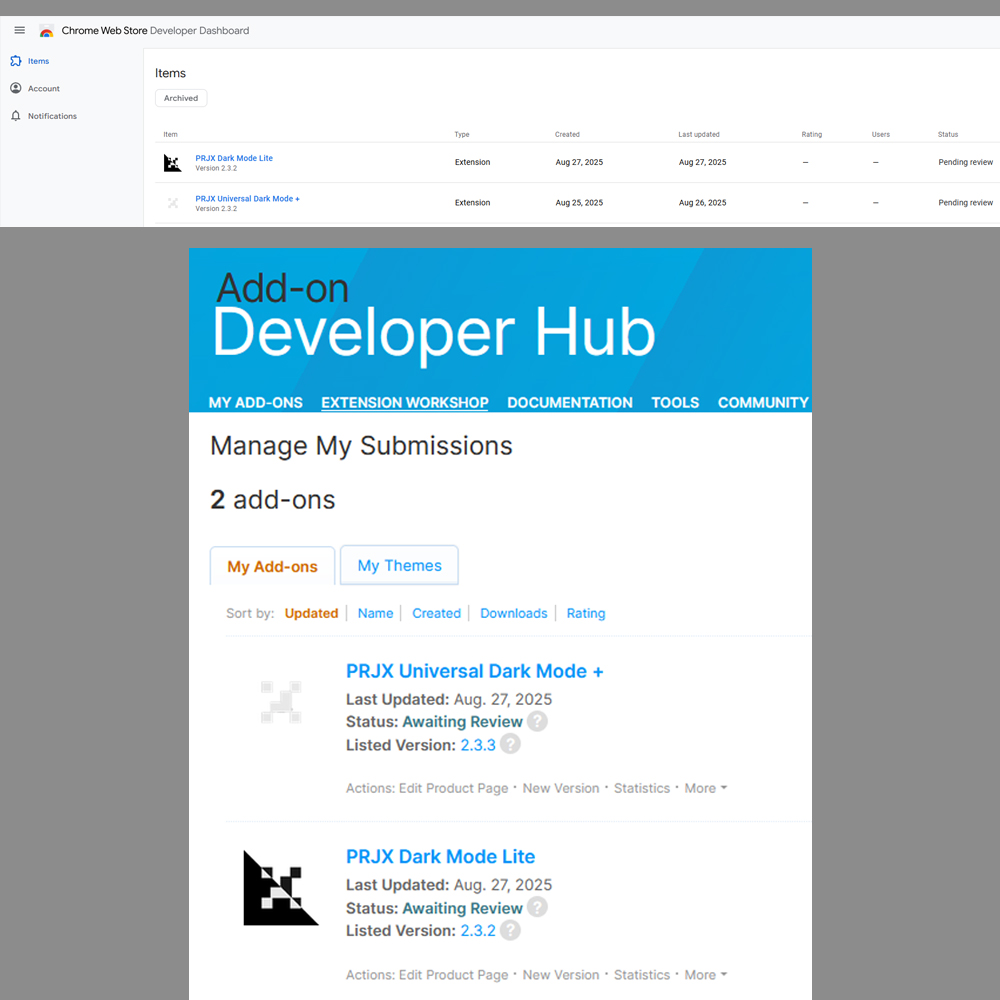Click PRJX Dark Mode Lite add-on thumbnail
This screenshot has width=1000, height=1000.
tap(281, 888)
